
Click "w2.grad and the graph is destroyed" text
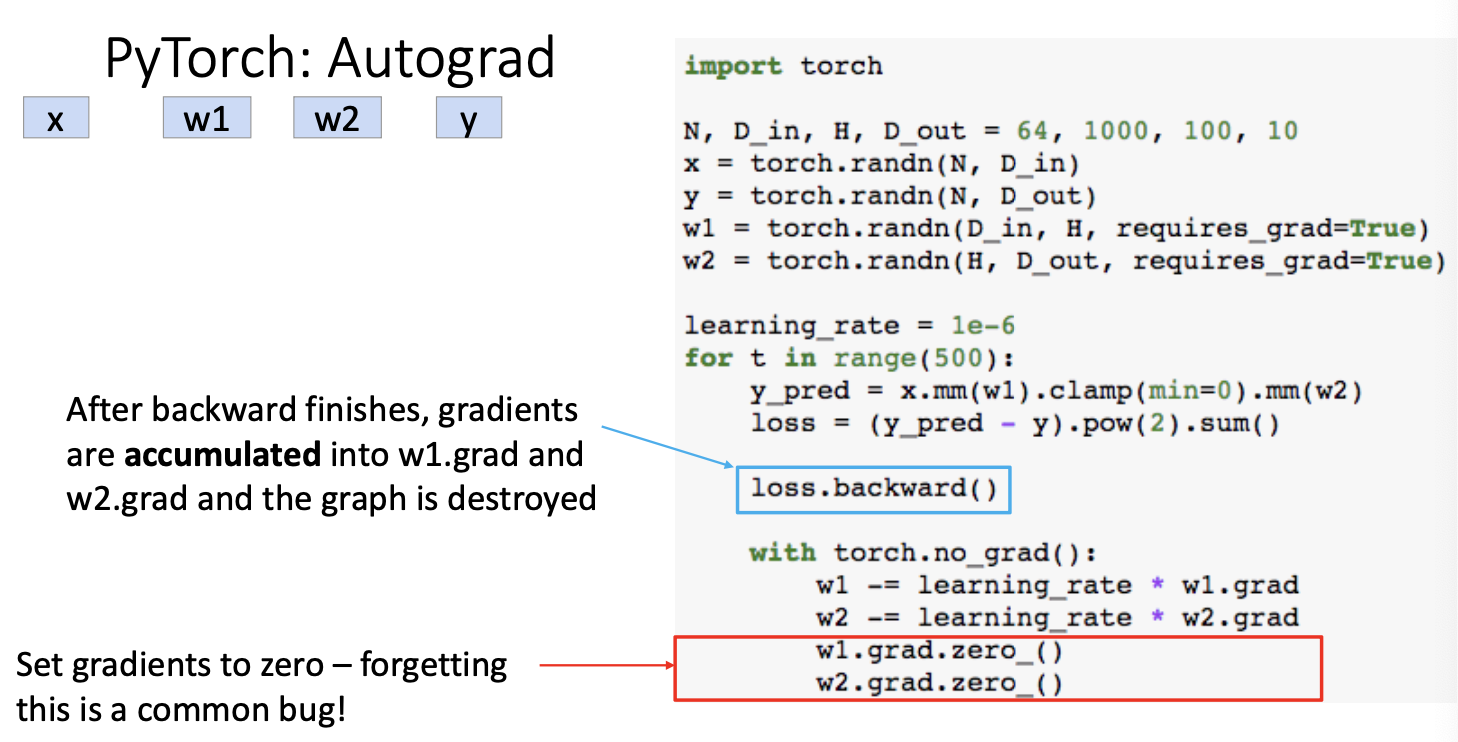pyautogui.click(x=331, y=498)
